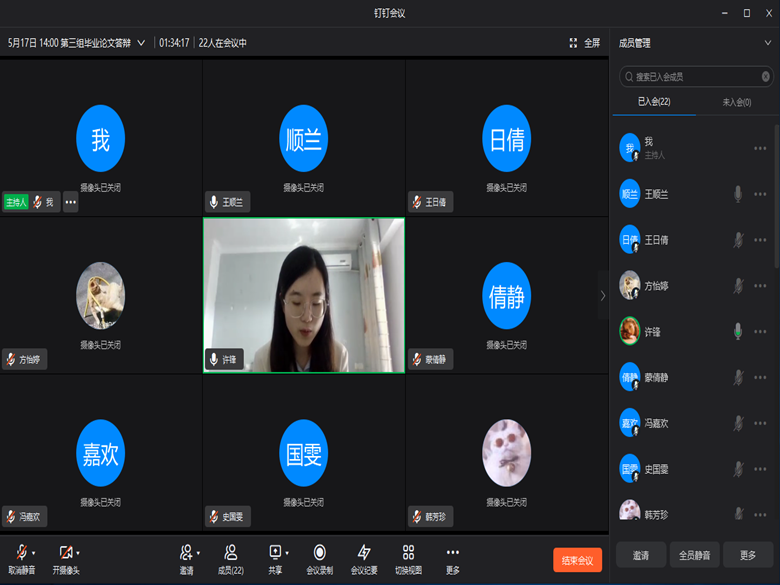Clear the member search box
The image size is (780, 585).
(765, 76)
